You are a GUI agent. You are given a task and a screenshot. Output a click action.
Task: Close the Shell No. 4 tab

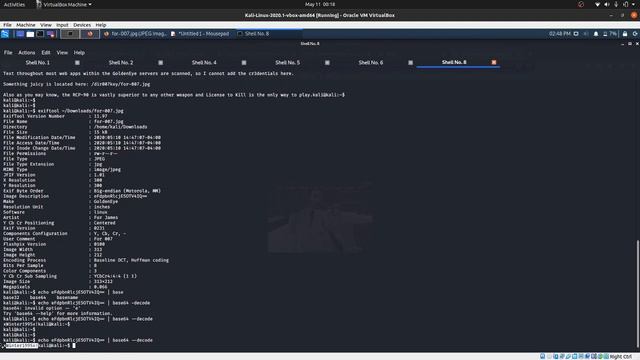244,62
